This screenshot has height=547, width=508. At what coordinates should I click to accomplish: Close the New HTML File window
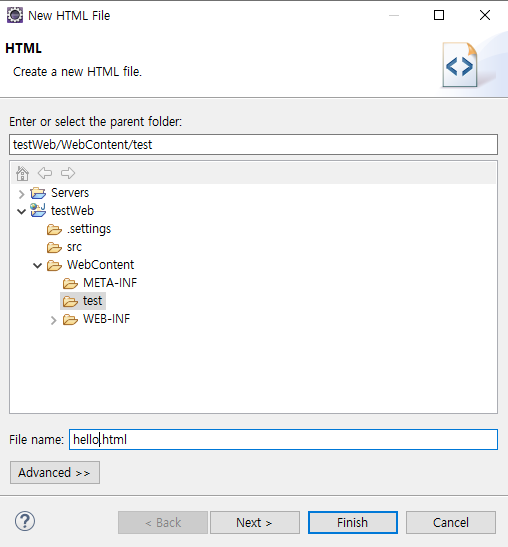pos(485,15)
